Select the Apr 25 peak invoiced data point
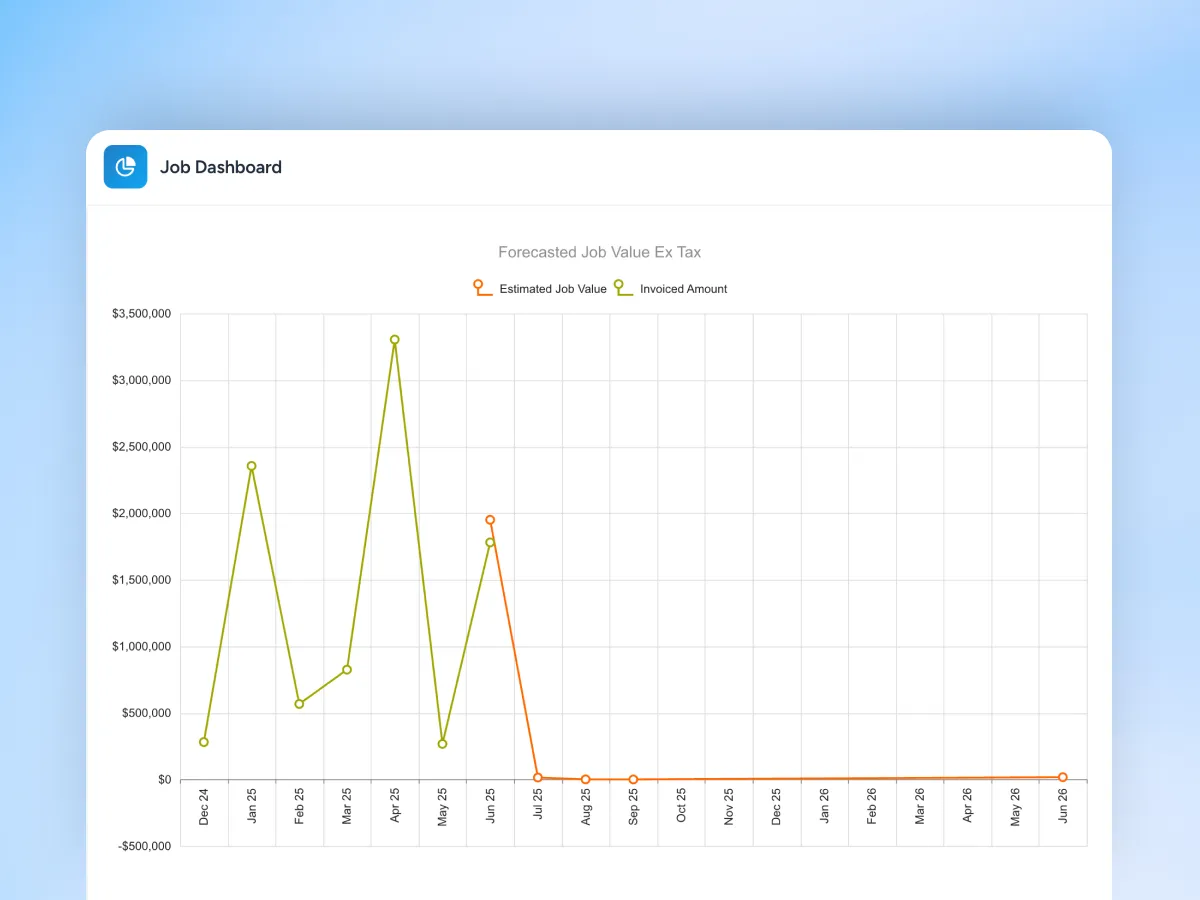The height and width of the screenshot is (900, 1200). [x=395, y=340]
